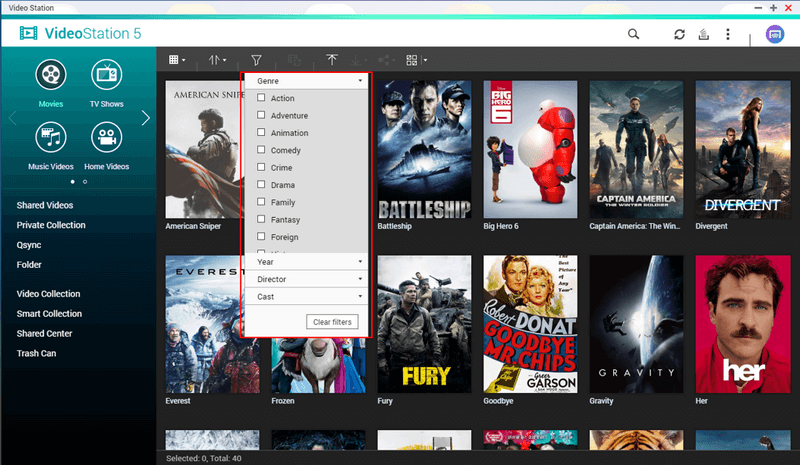Select the first category page dot

pos(72,182)
